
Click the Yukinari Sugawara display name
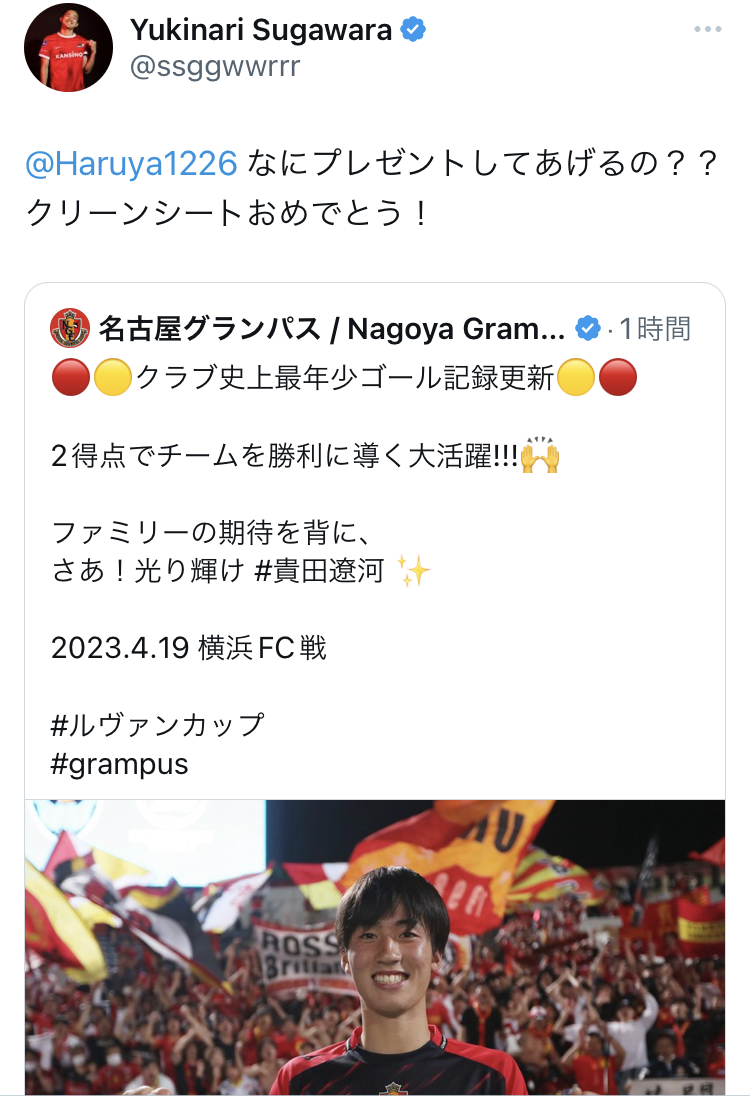pyautogui.click(x=261, y=30)
